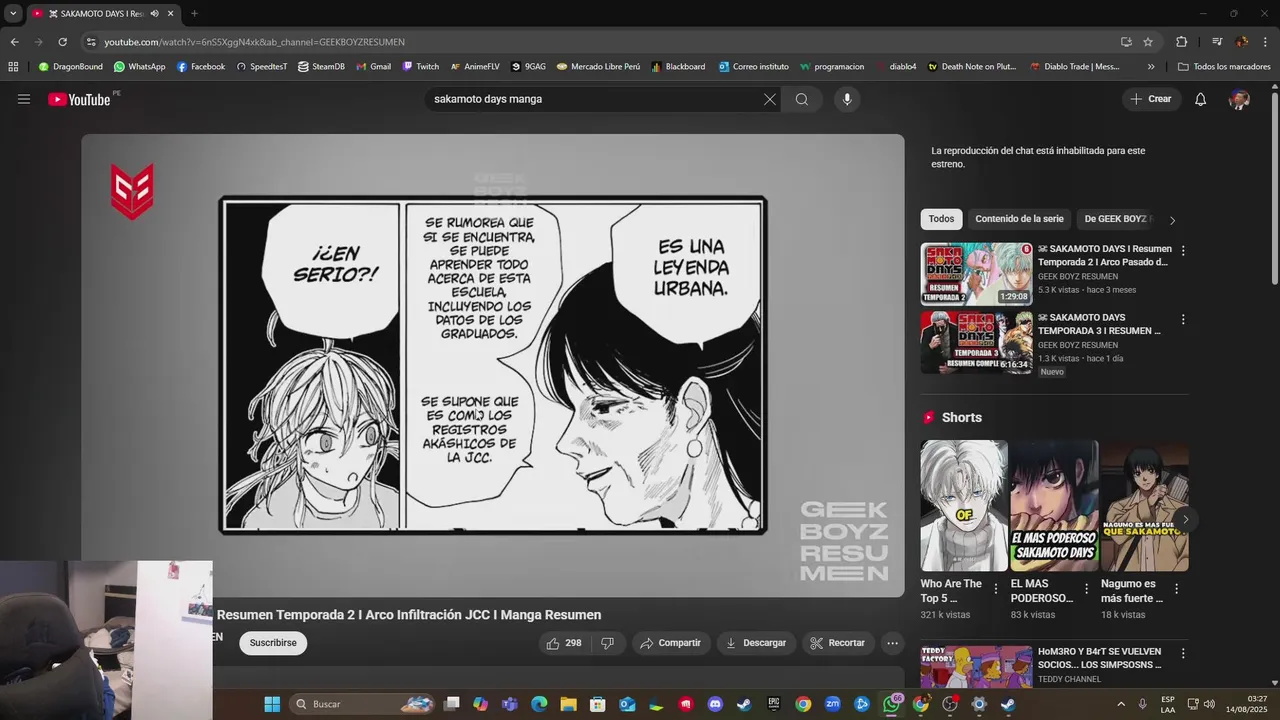Viewport: 1280px width, 720px height.
Task: Open the Windows Start menu
Action: pyautogui.click(x=272, y=704)
